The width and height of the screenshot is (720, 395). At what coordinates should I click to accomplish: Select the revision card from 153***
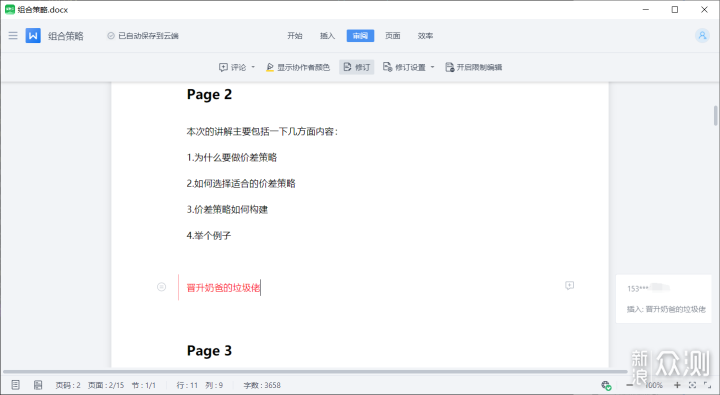click(x=664, y=299)
